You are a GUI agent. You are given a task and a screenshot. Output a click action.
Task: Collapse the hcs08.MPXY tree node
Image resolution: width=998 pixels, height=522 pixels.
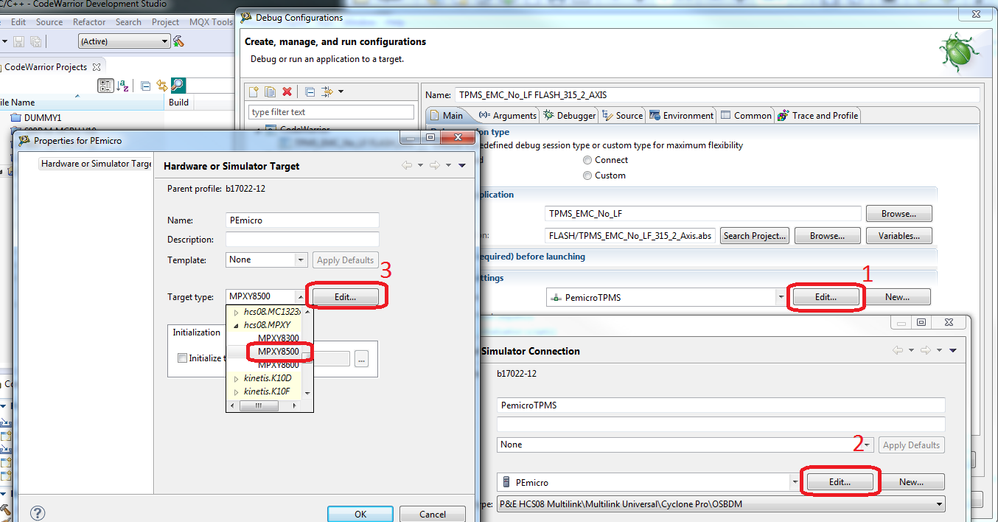[236, 325]
